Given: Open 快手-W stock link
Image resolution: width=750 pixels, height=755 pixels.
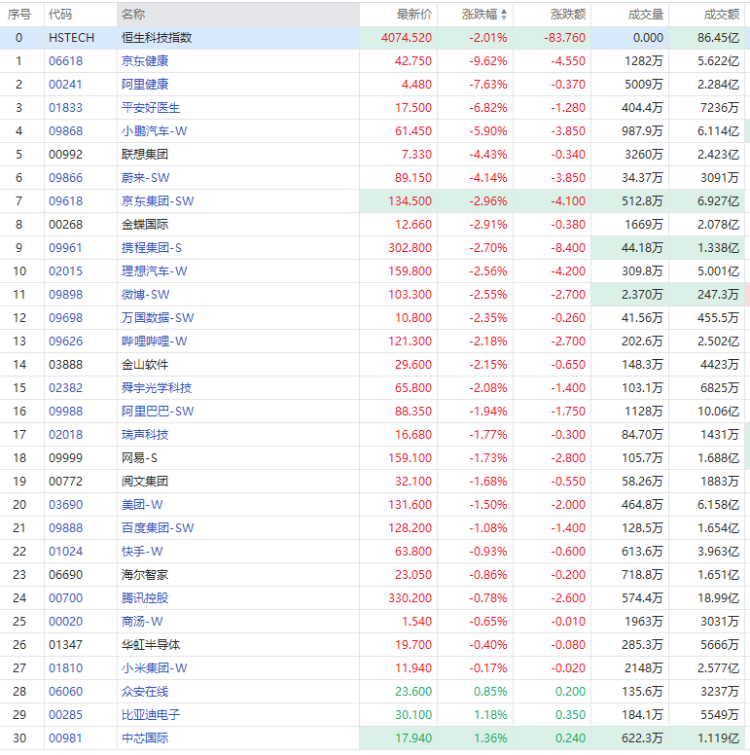Looking at the screenshot, I should [x=142, y=551].
